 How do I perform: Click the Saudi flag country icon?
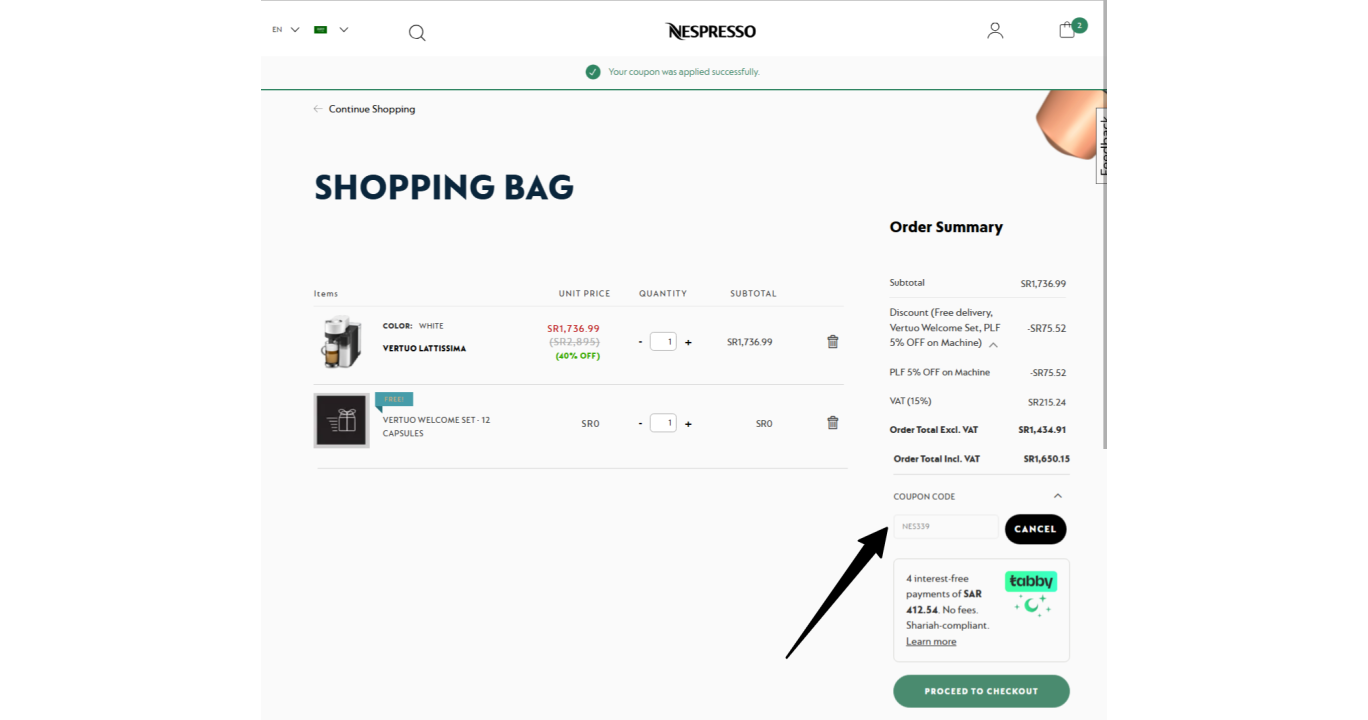[321, 30]
